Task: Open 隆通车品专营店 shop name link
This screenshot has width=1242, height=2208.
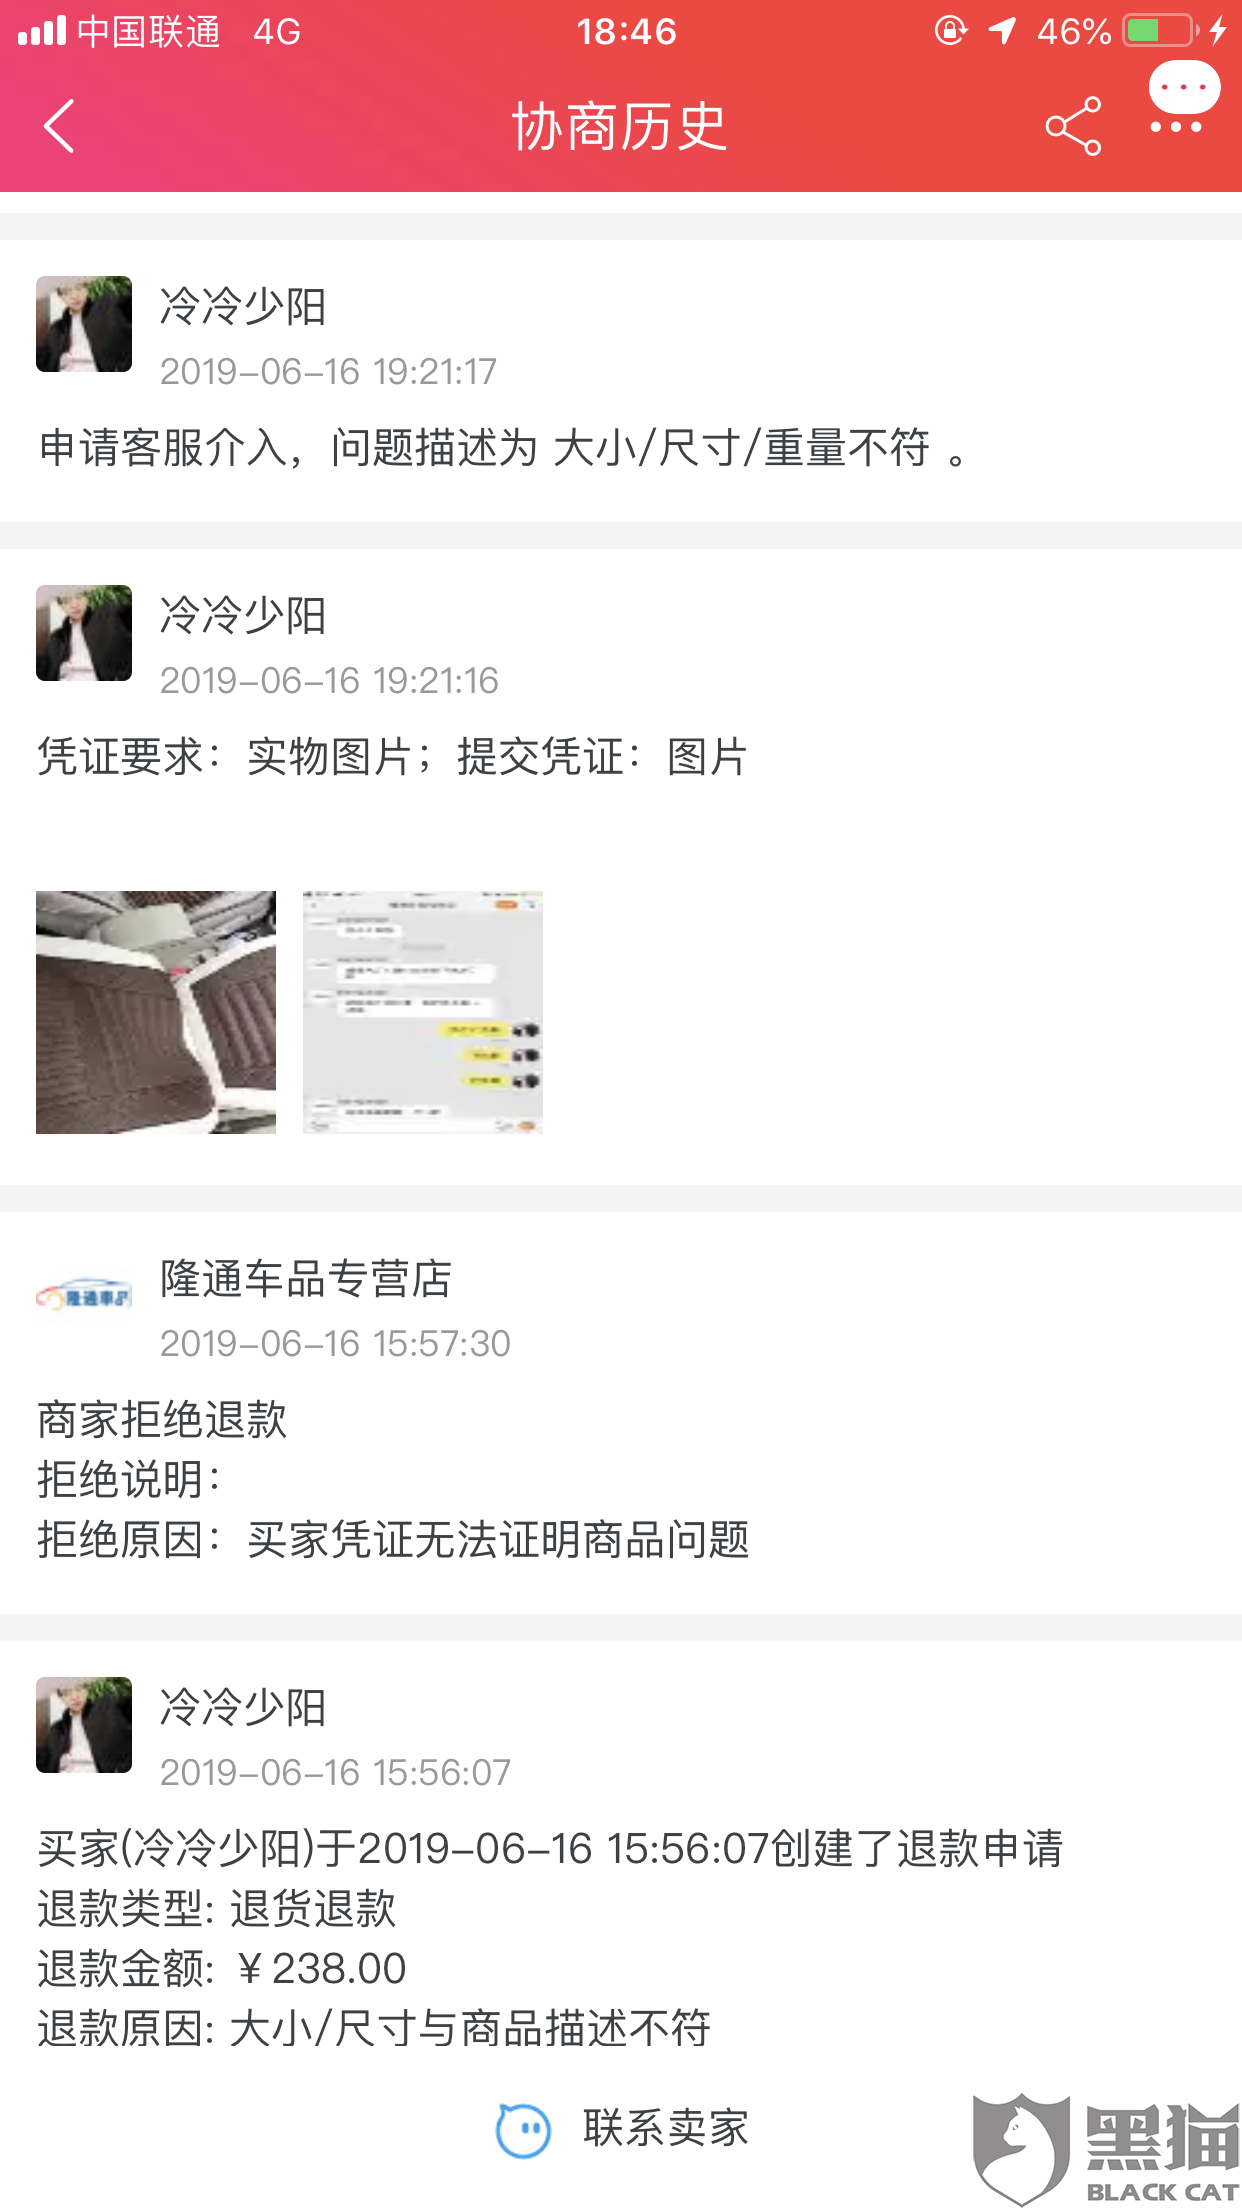Action: pos(306,1279)
